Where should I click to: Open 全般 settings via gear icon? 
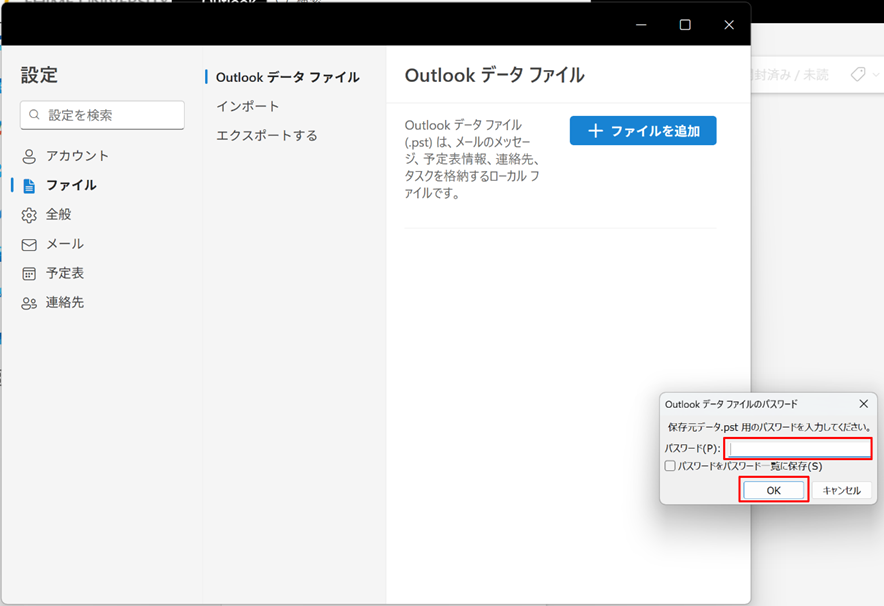click(29, 215)
